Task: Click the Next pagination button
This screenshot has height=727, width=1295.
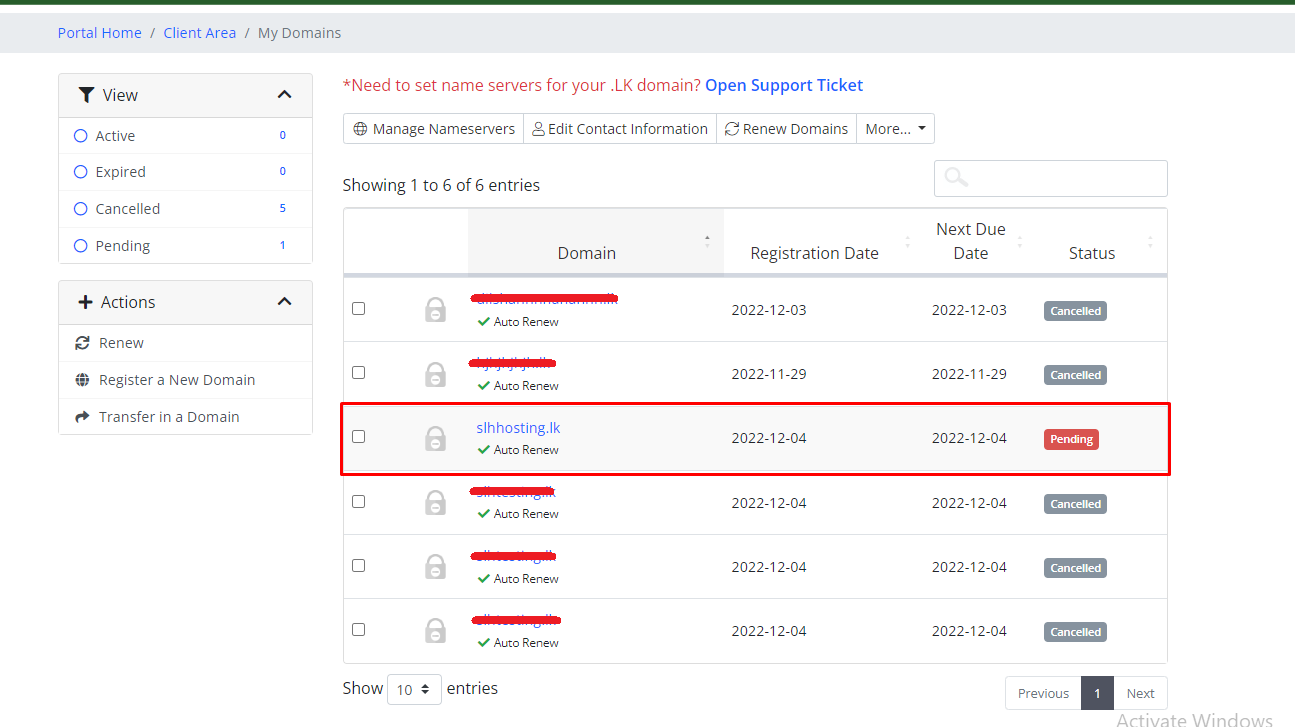Action: pos(1140,693)
